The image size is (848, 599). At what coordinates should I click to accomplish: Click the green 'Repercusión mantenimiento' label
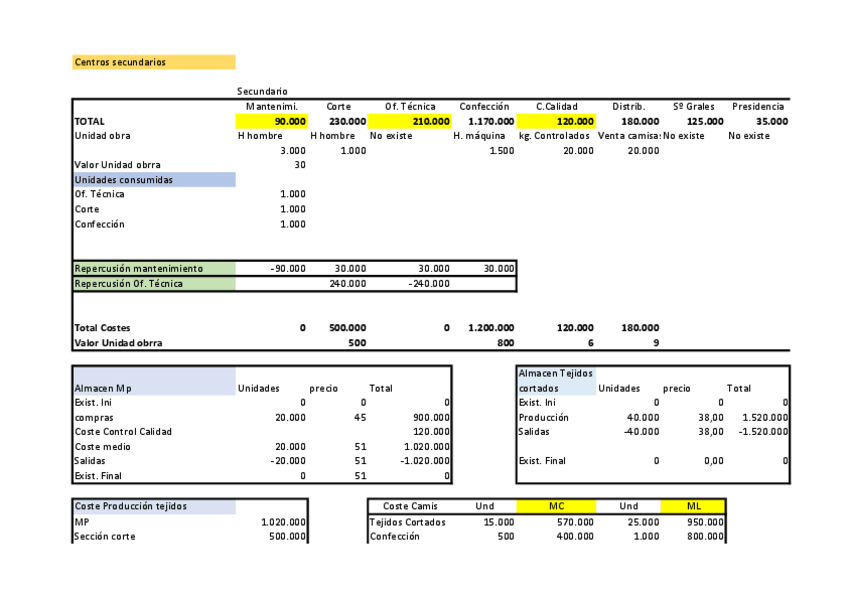tap(153, 268)
